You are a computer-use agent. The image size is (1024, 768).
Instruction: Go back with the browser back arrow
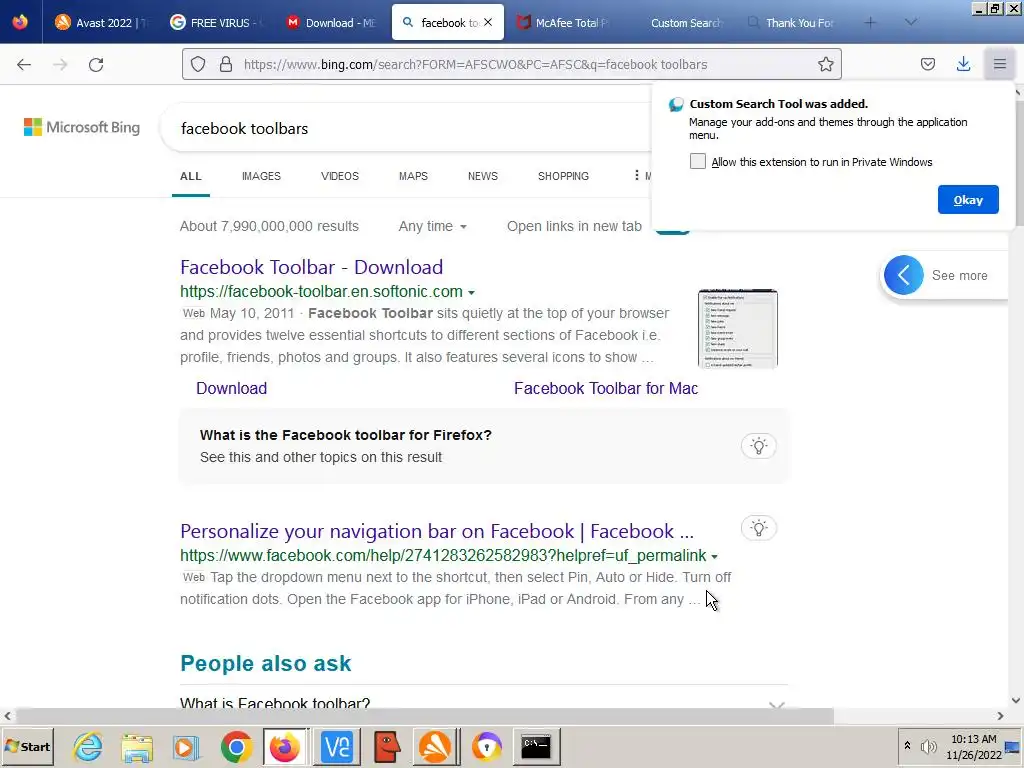24,64
